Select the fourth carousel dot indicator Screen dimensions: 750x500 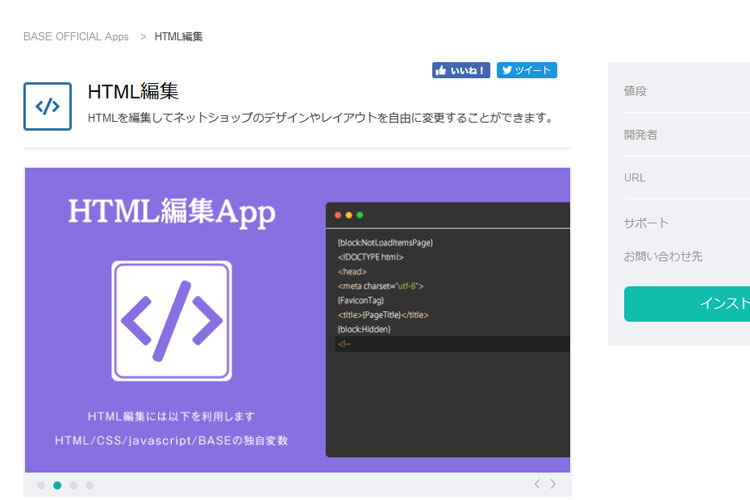coord(89,485)
